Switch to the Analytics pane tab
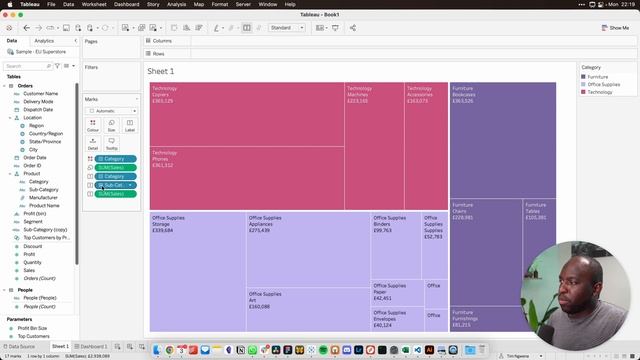The width and height of the screenshot is (640, 360). (x=44, y=41)
